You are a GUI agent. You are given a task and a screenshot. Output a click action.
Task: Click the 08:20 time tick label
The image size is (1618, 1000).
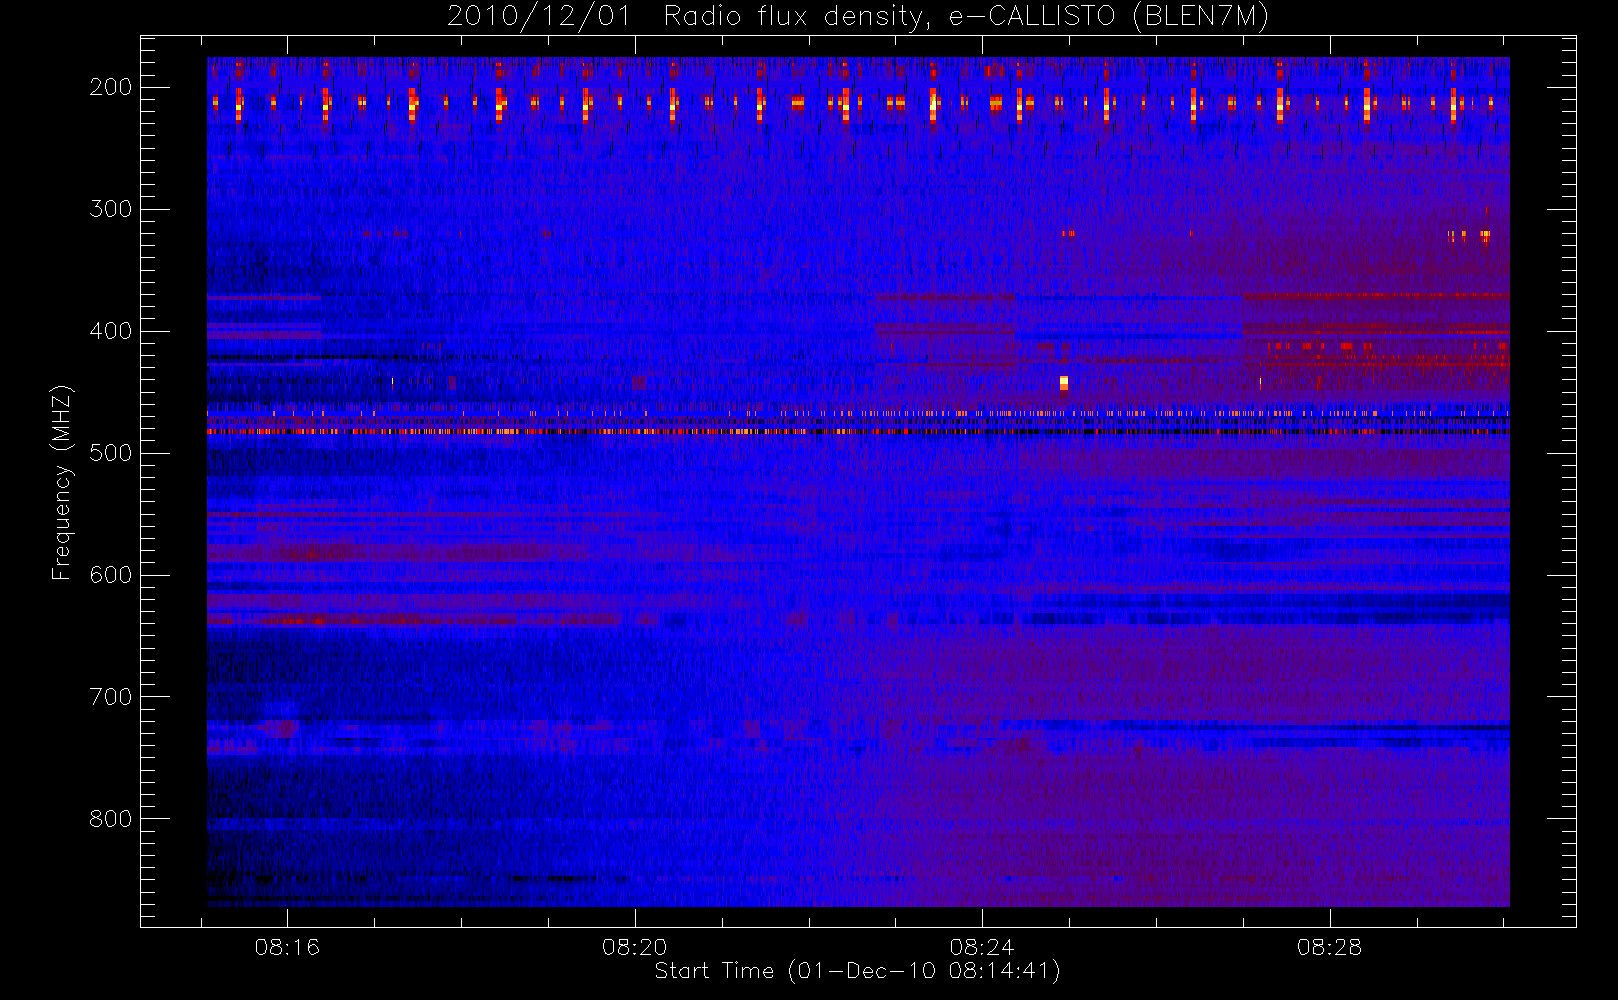click(x=635, y=947)
